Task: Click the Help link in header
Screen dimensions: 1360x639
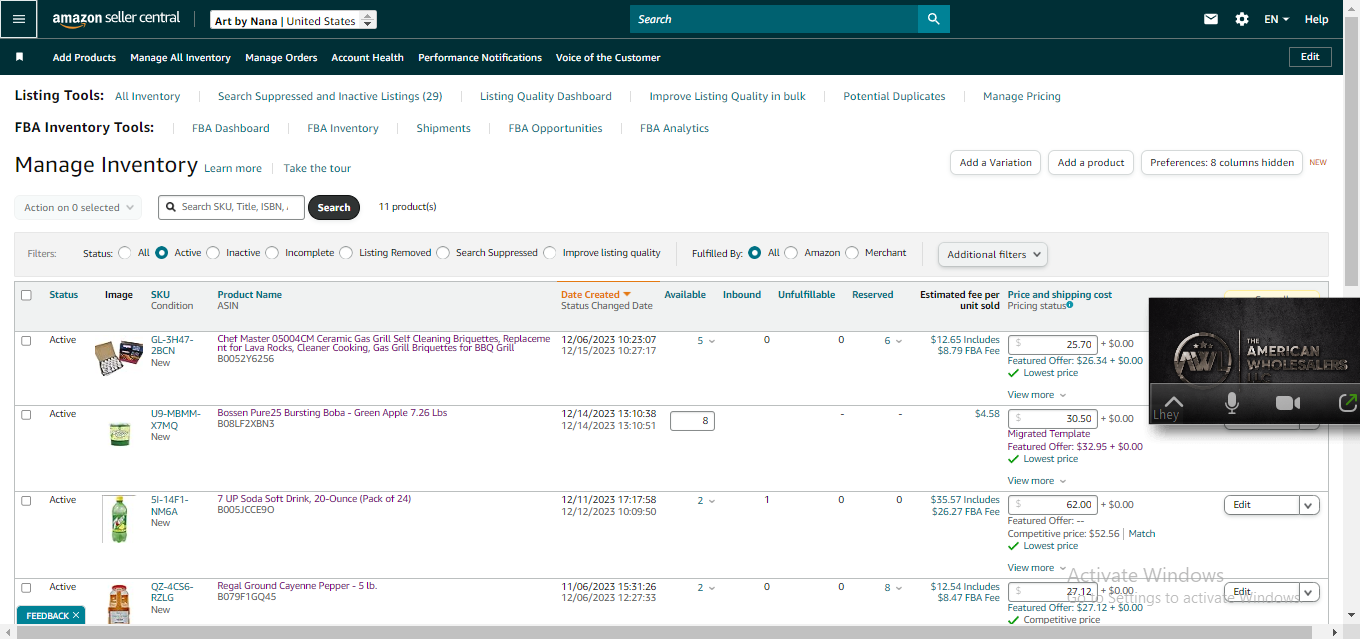Action: click(1316, 19)
